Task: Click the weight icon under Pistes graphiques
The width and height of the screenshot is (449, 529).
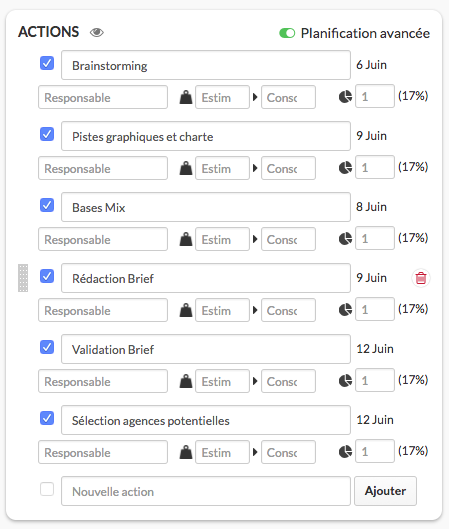Action: pyautogui.click(x=186, y=168)
